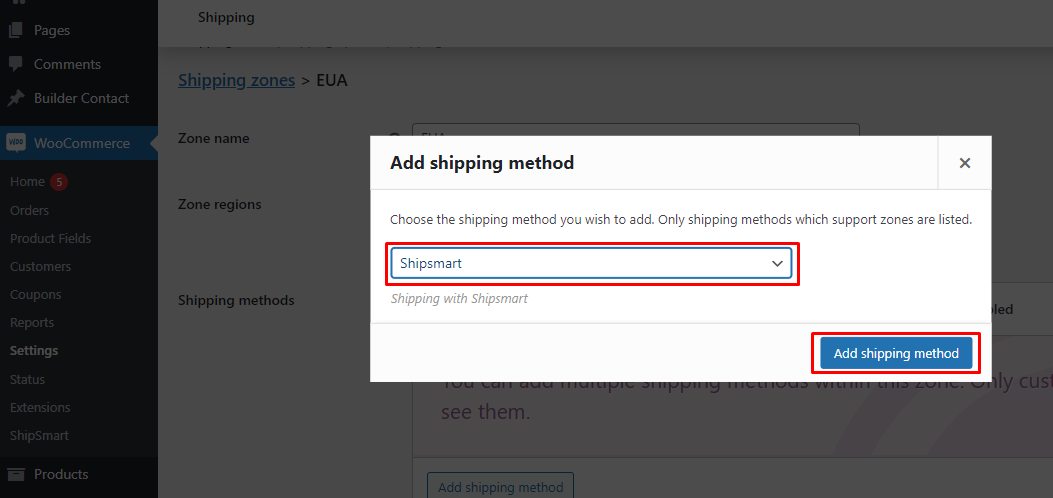Open ShipSmart submenu item

tap(39, 435)
